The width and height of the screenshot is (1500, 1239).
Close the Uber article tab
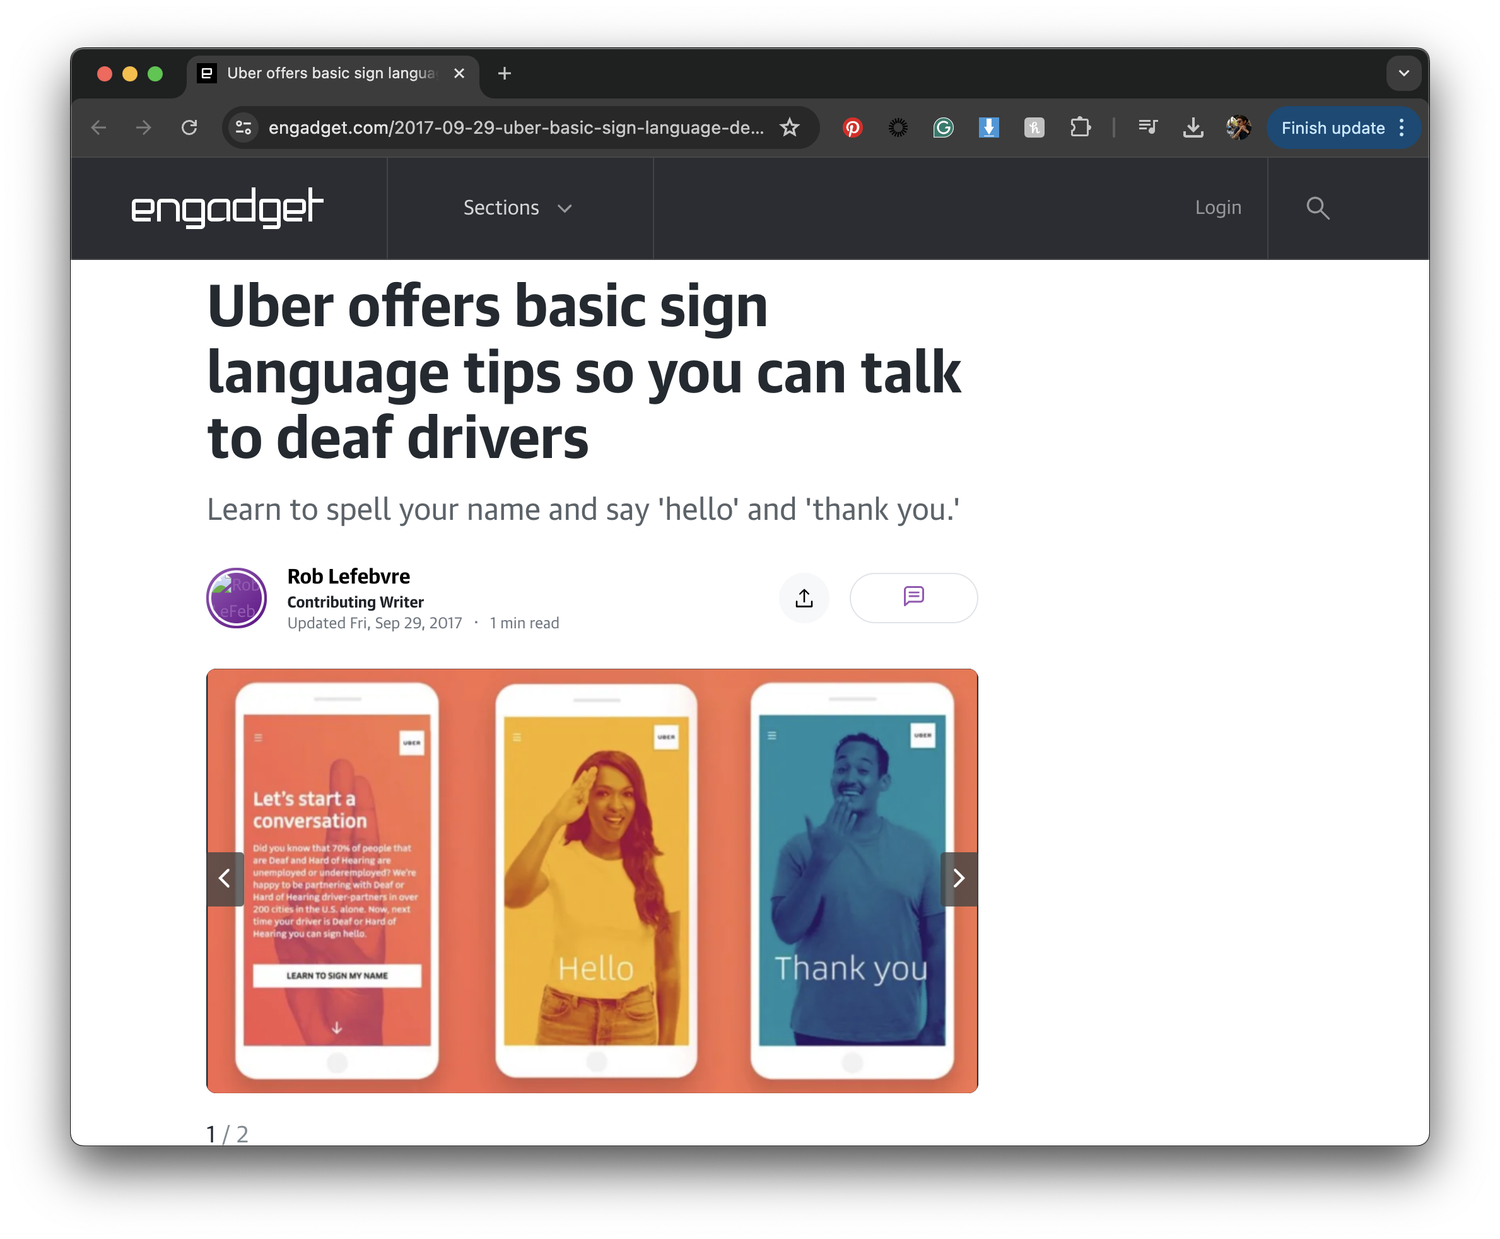[x=459, y=73]
